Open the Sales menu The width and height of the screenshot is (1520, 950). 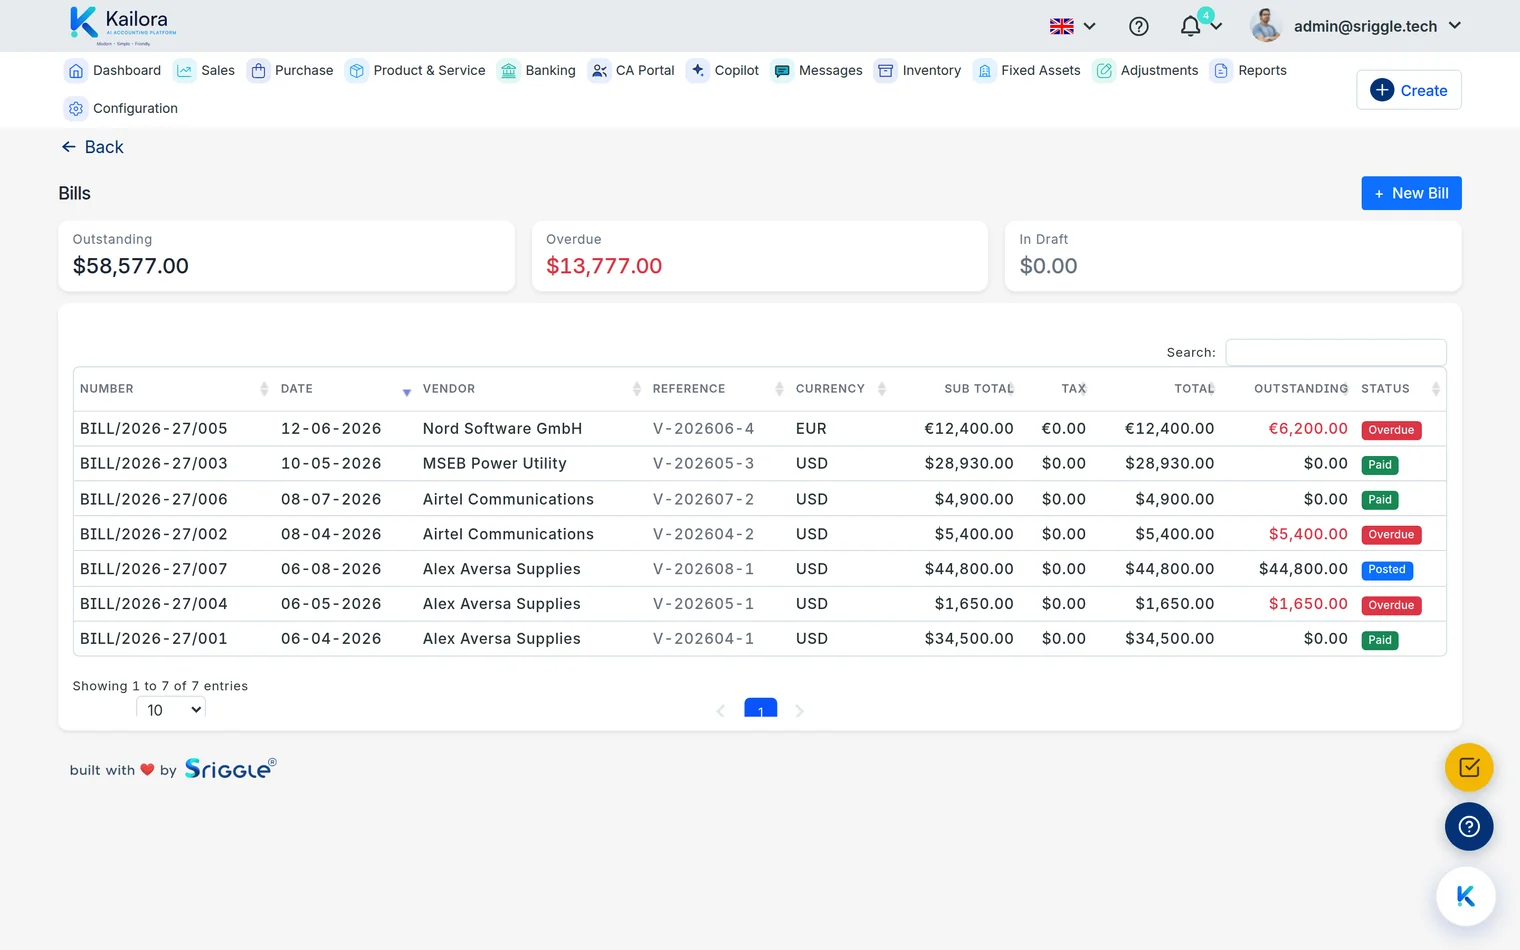click(x=205, y=70)
